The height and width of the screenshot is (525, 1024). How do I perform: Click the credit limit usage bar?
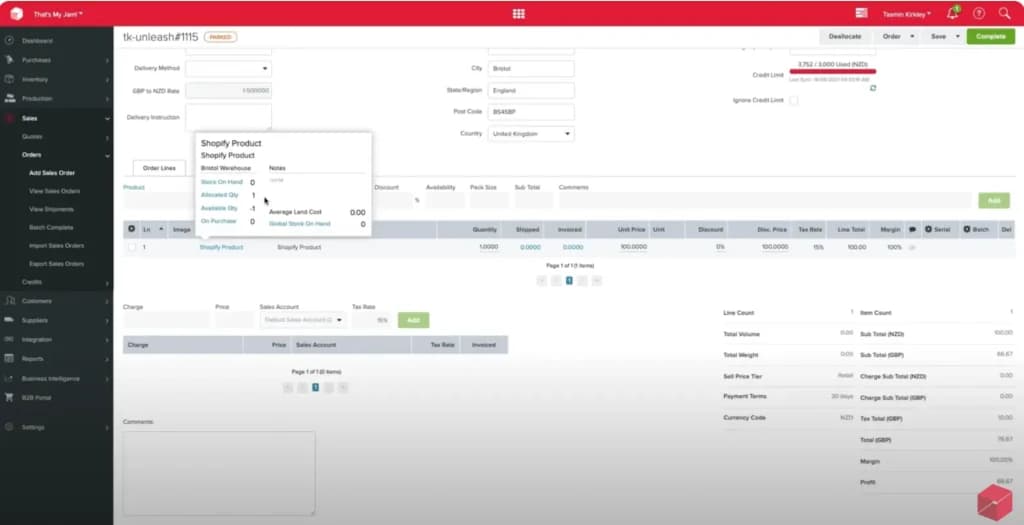pyautogui.click(x=833, y=71)
